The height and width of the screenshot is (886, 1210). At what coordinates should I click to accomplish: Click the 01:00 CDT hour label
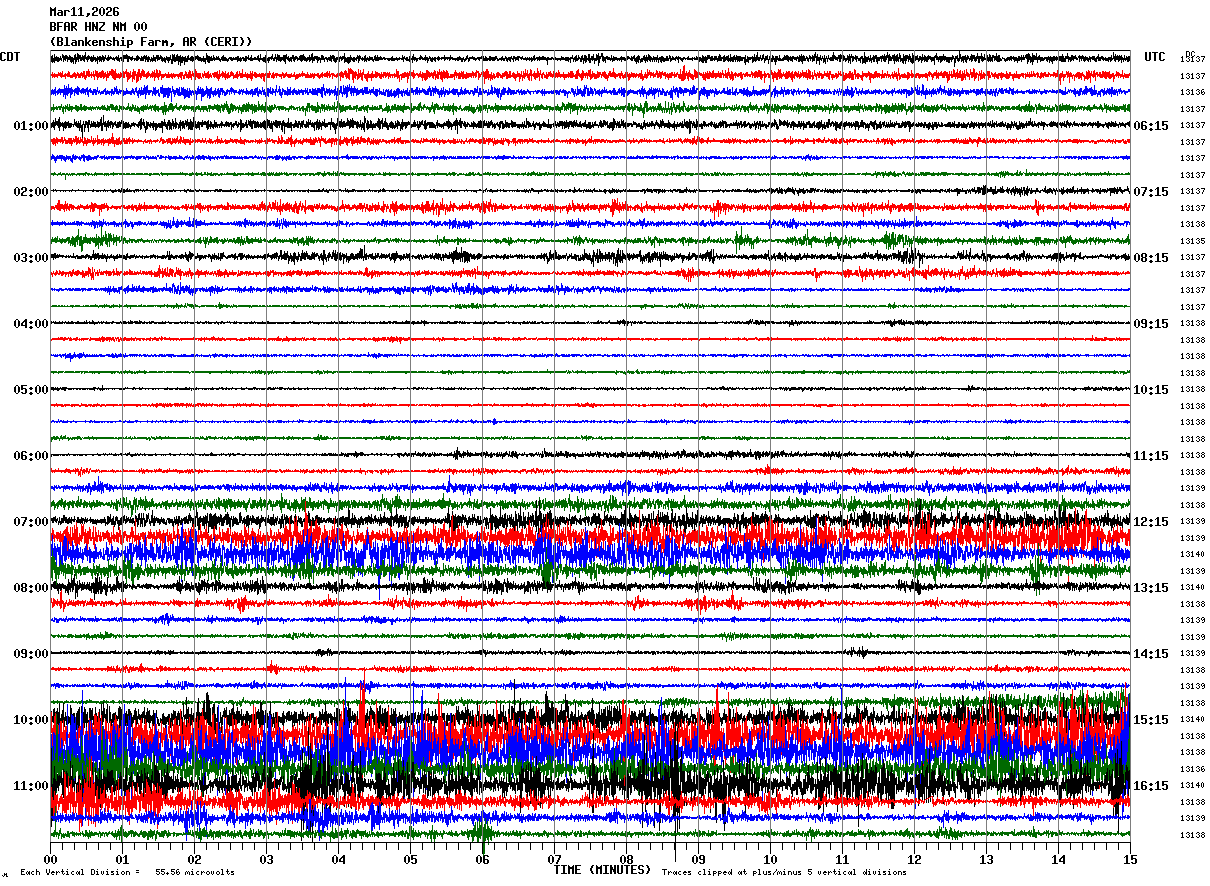(31, 126)
